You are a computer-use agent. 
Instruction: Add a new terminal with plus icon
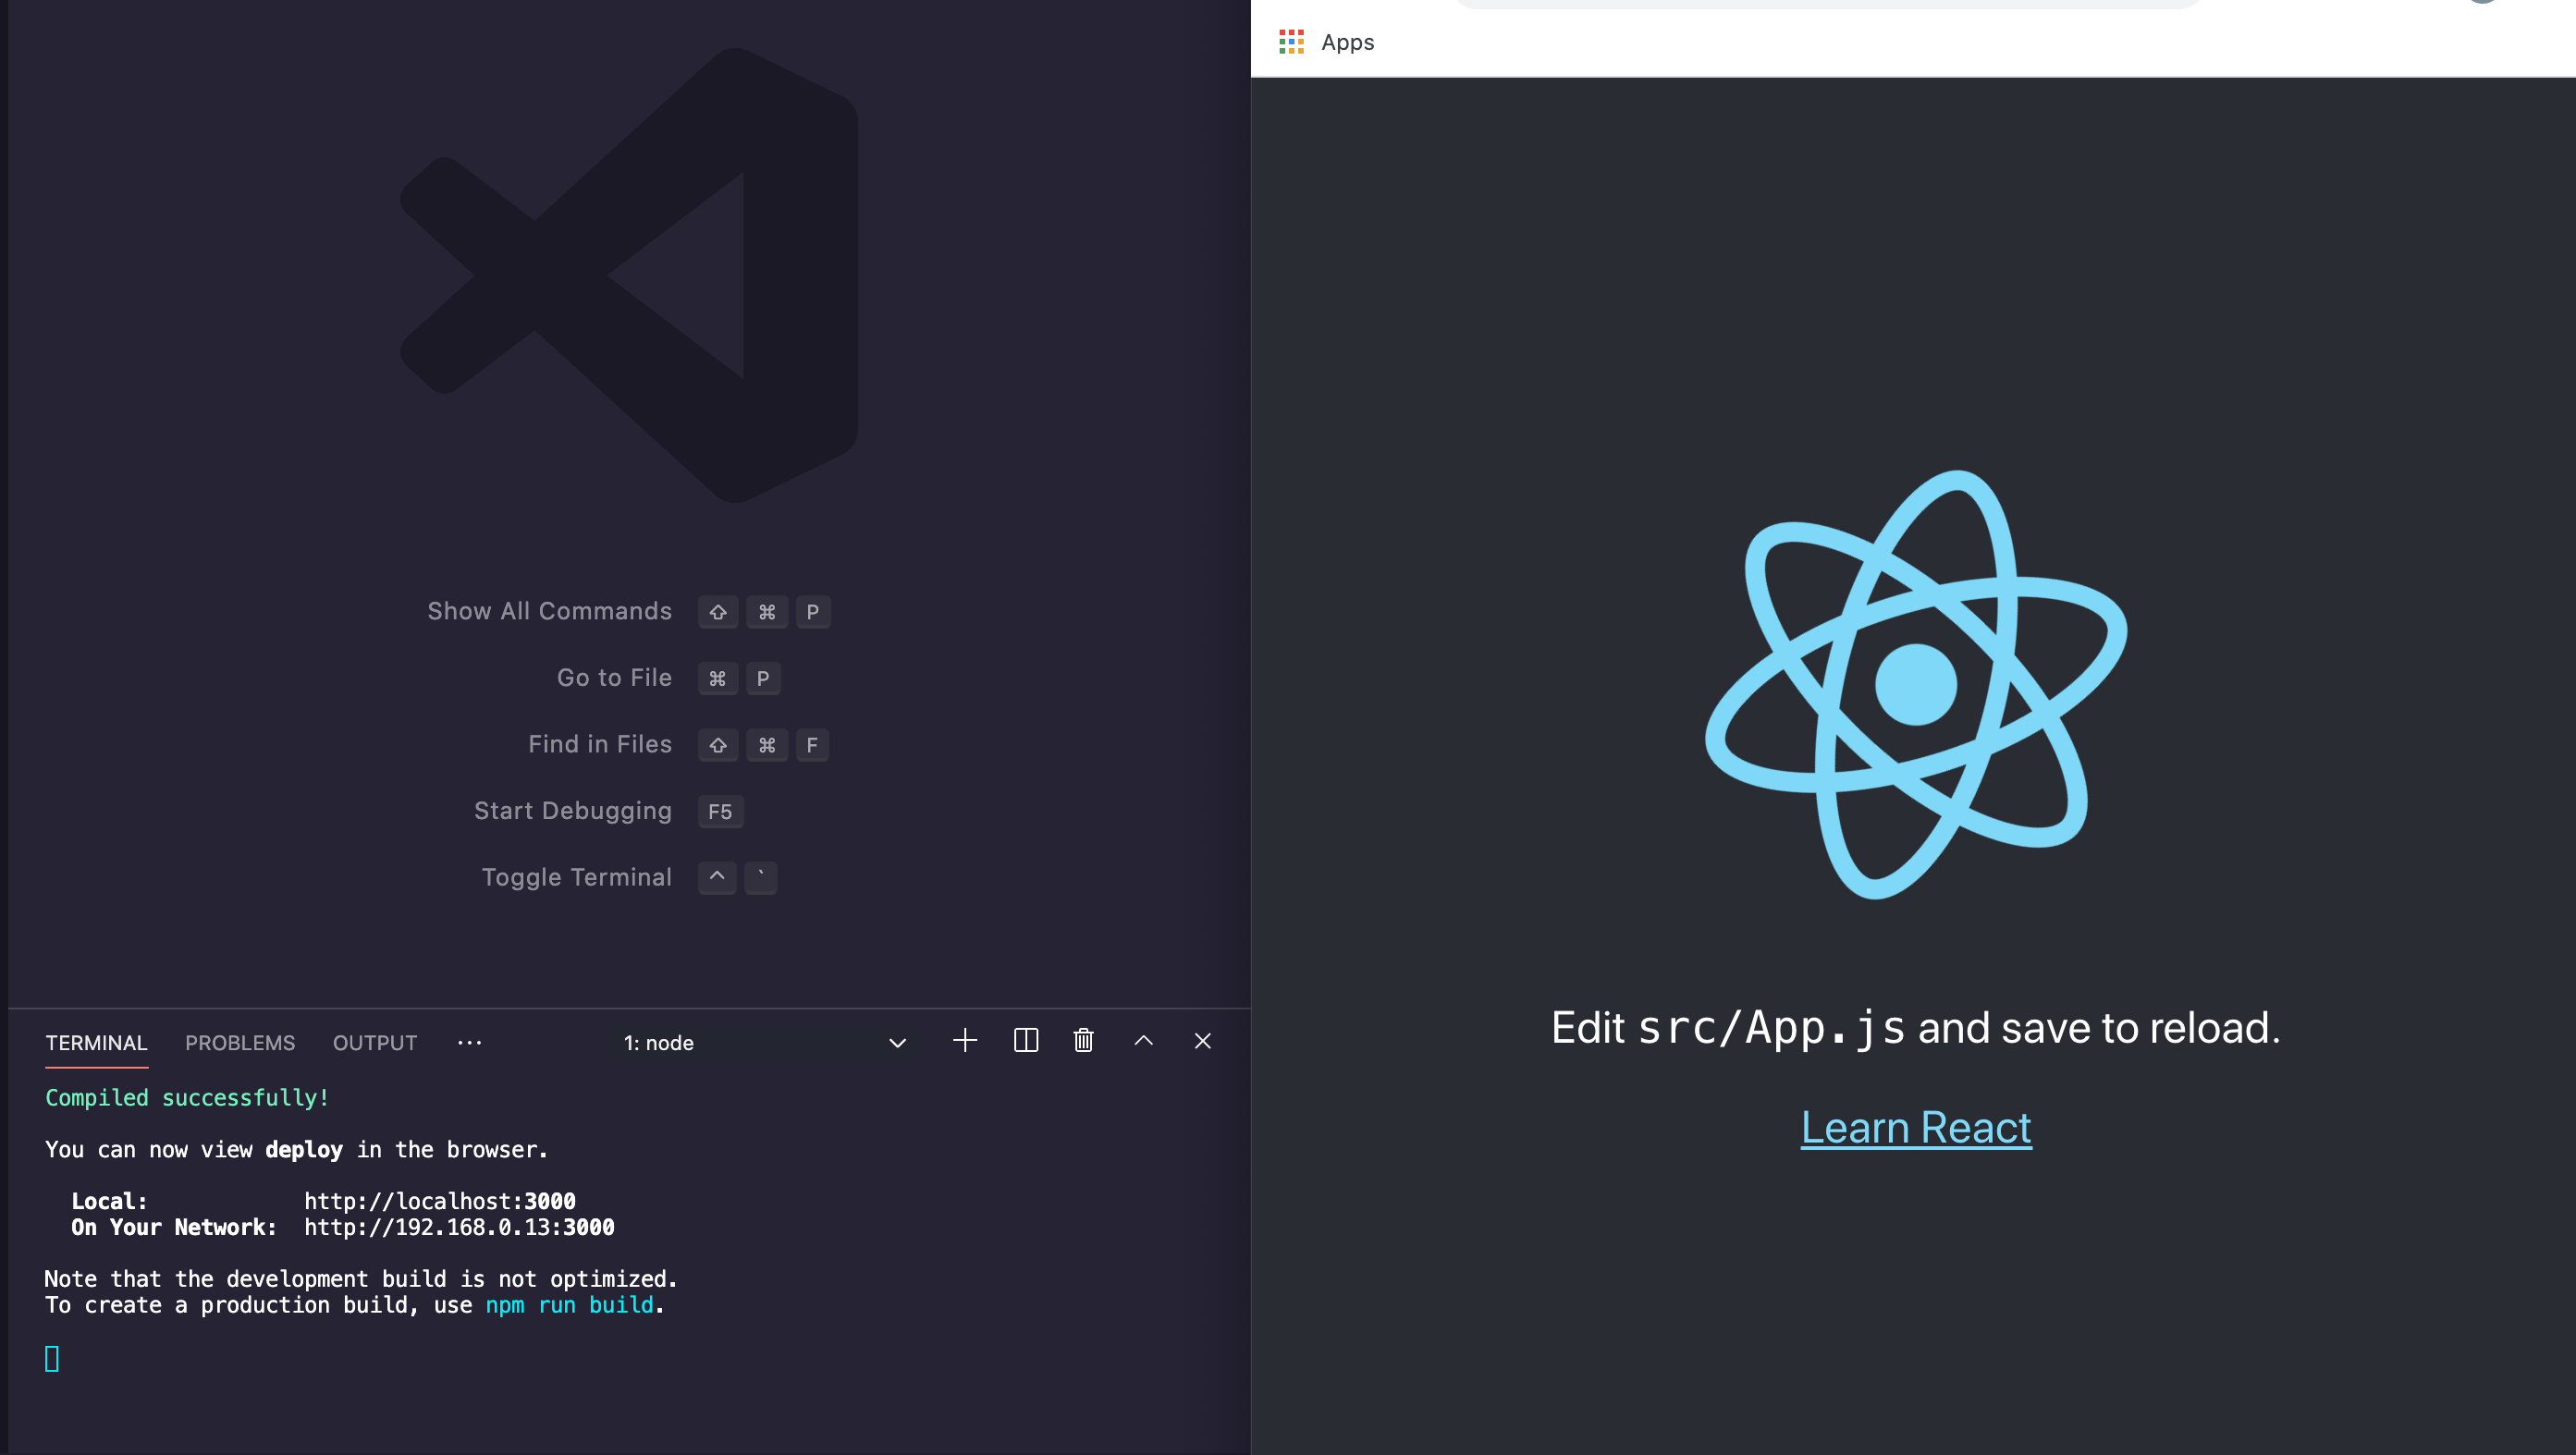click(965, 1041)
